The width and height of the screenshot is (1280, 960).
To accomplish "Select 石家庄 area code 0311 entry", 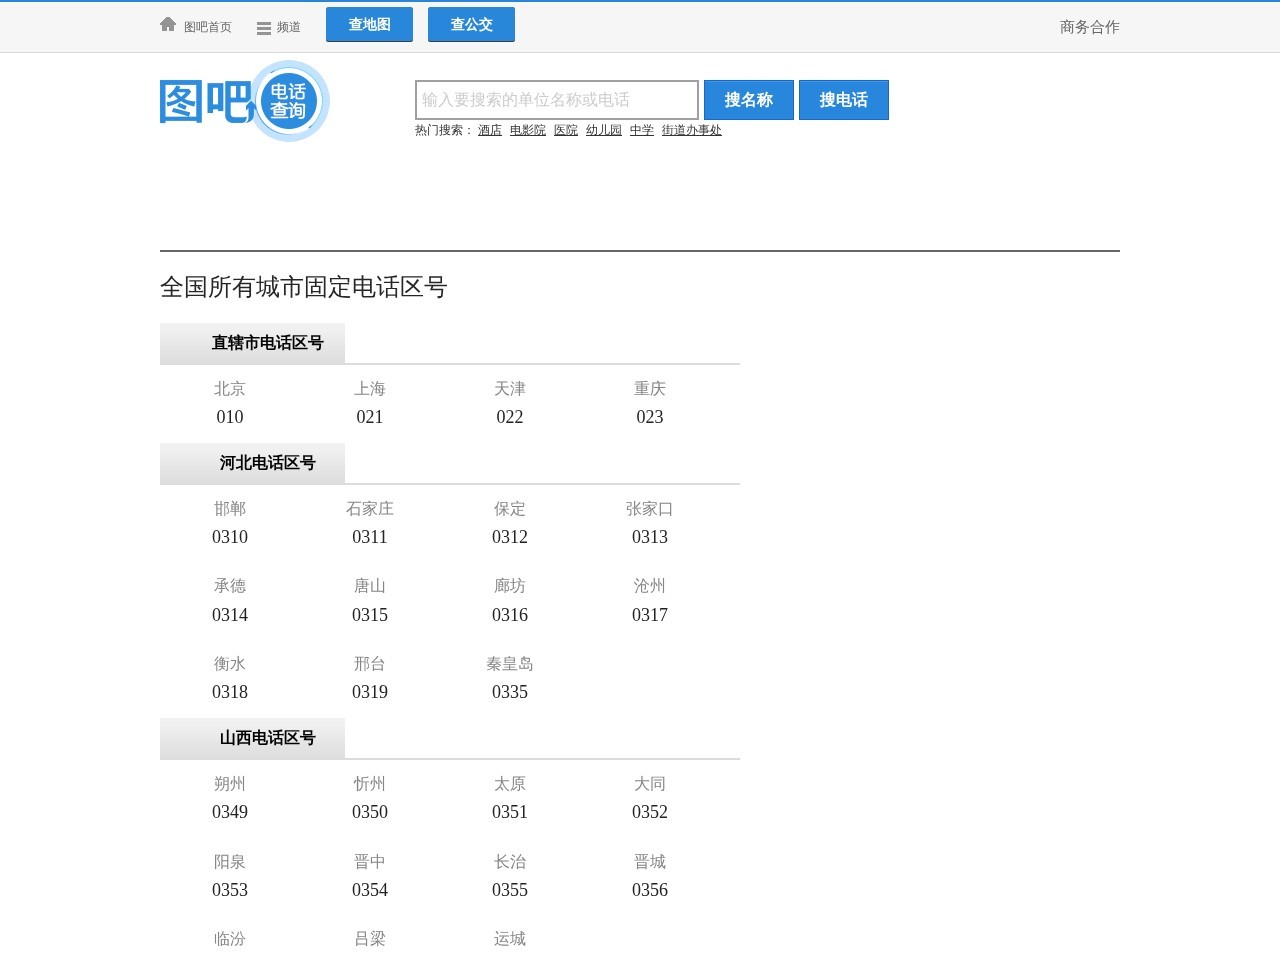I will (370, 522).
